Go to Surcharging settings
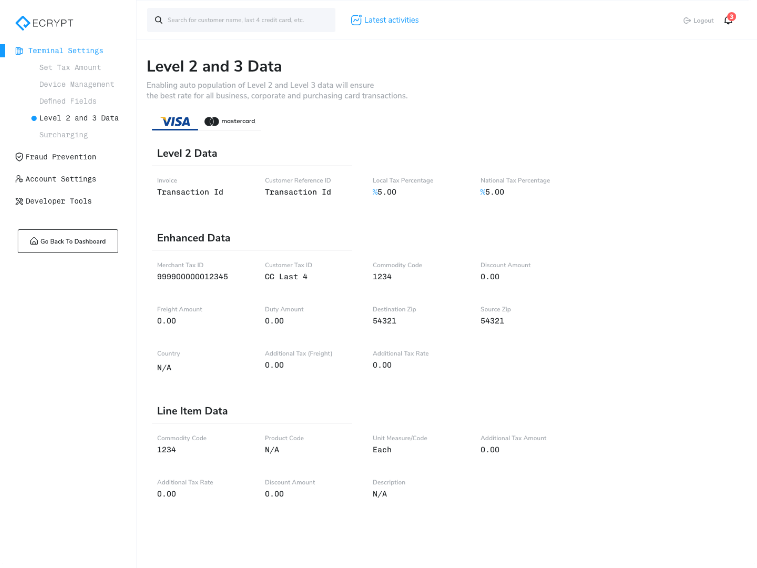This screenshot has width=757, height=568. coord(63,135)
